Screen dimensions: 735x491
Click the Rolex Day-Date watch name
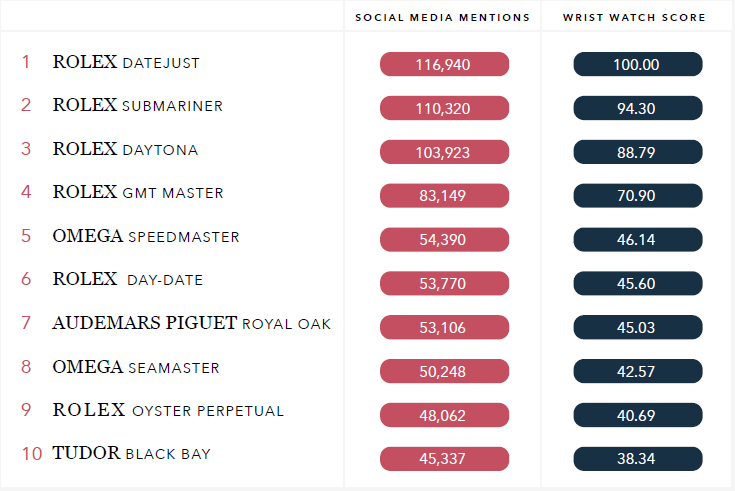pyautogui.click(x=128, y=280)
